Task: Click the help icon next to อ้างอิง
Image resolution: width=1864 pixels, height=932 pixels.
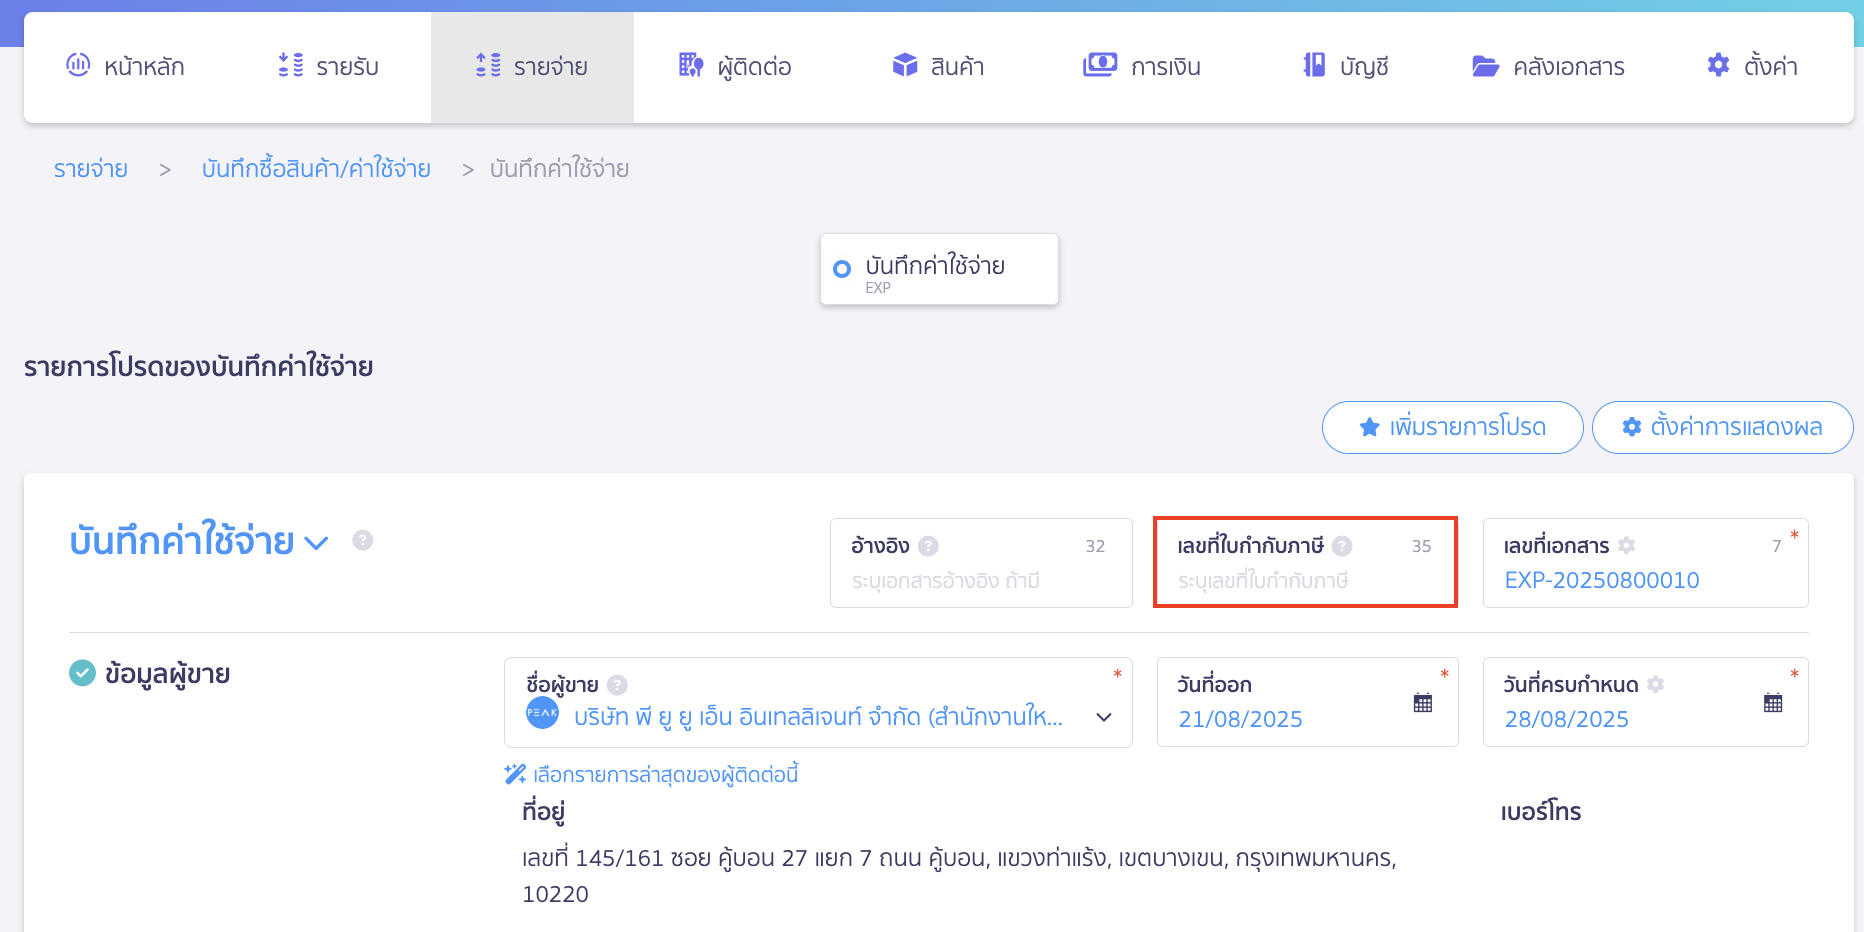Action: [928, 546]
